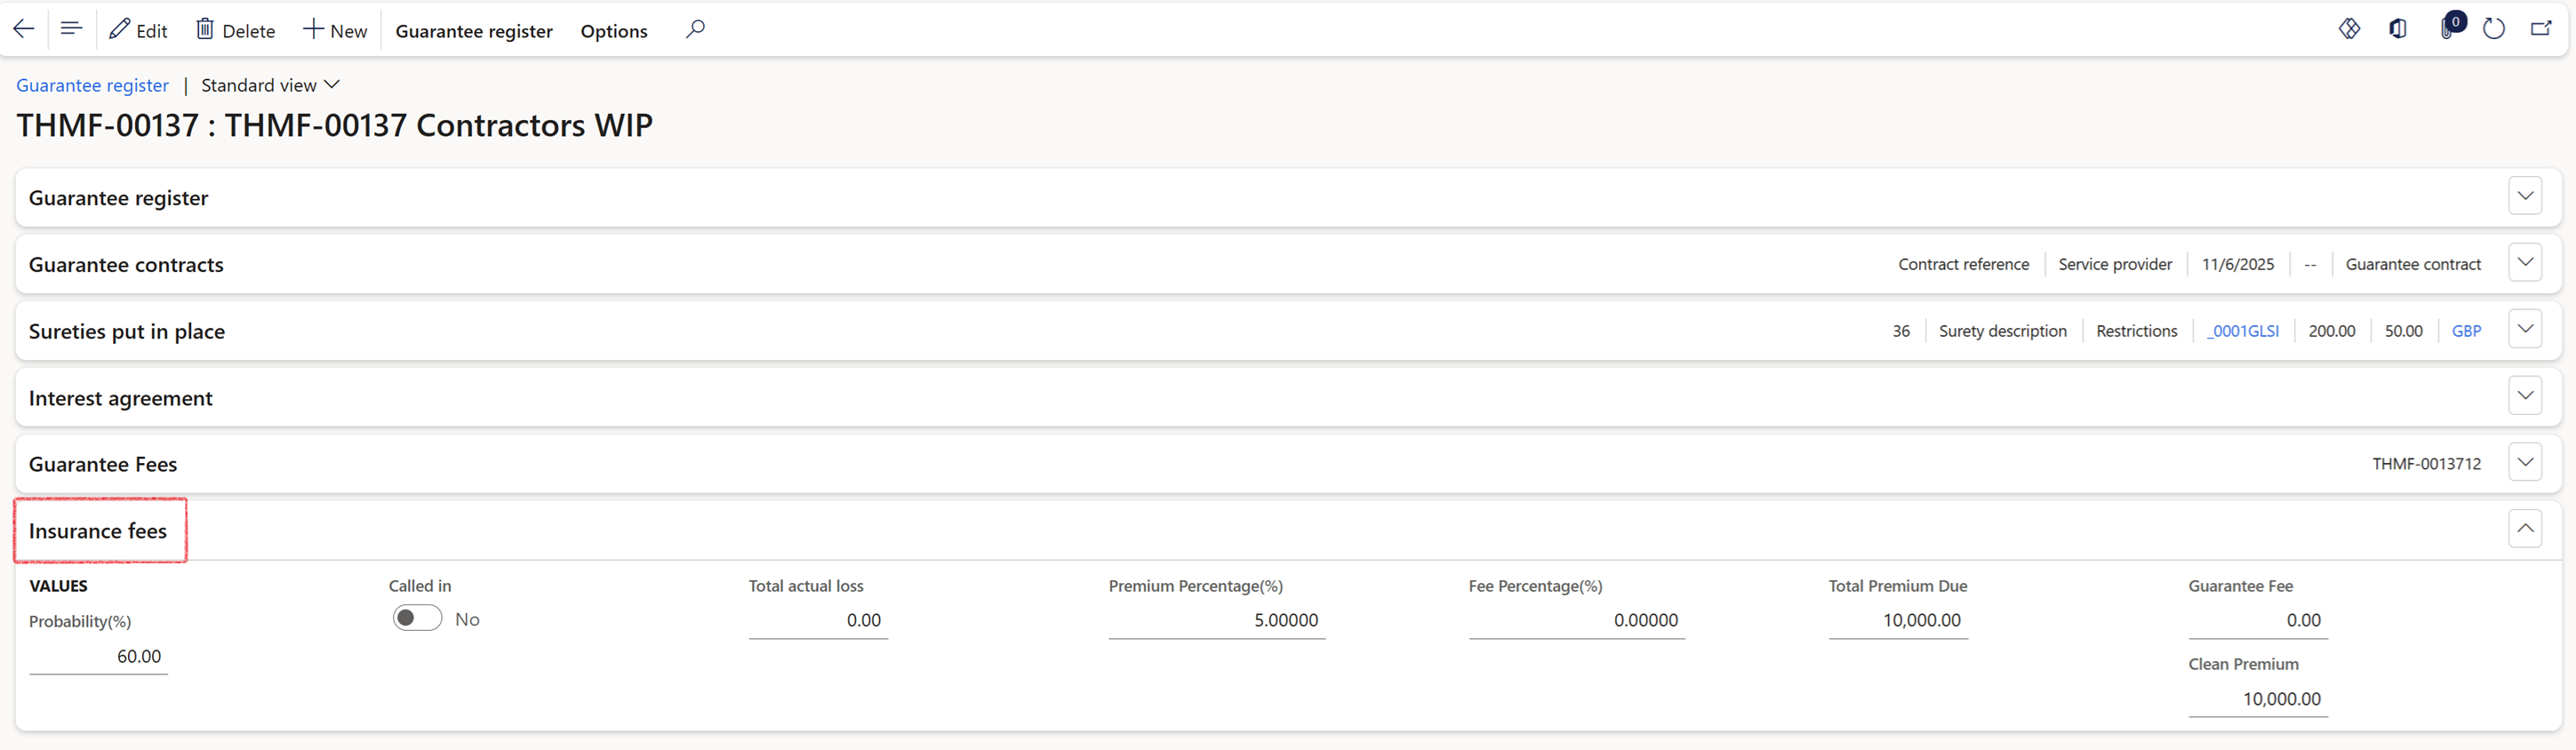Collapse the Insurance fees section
The width and height of the screenshot is (2576, 750).
click(x=2525, y=528)
